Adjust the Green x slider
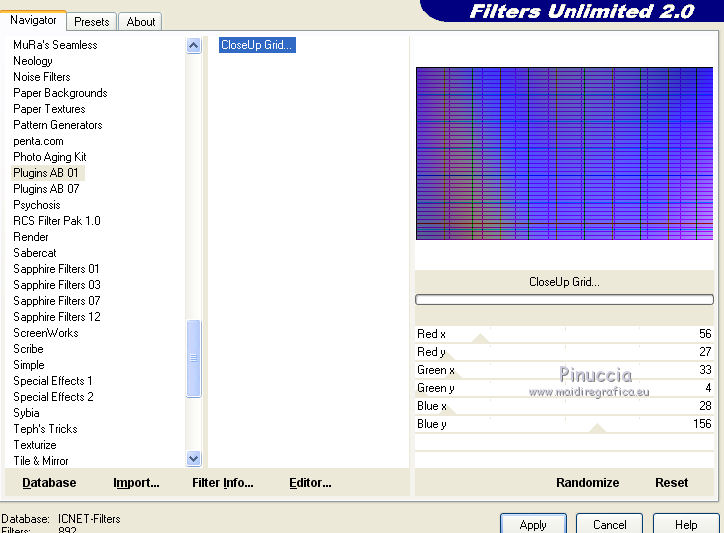 click(564, 370)
